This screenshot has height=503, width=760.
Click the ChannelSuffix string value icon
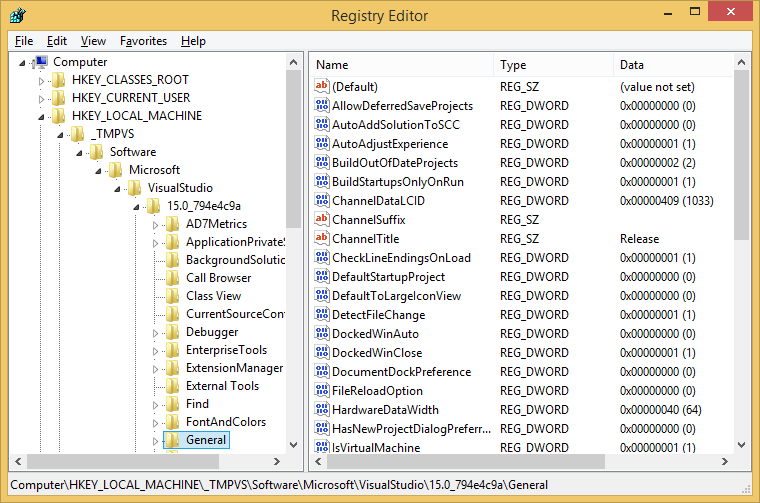point(322,220)
